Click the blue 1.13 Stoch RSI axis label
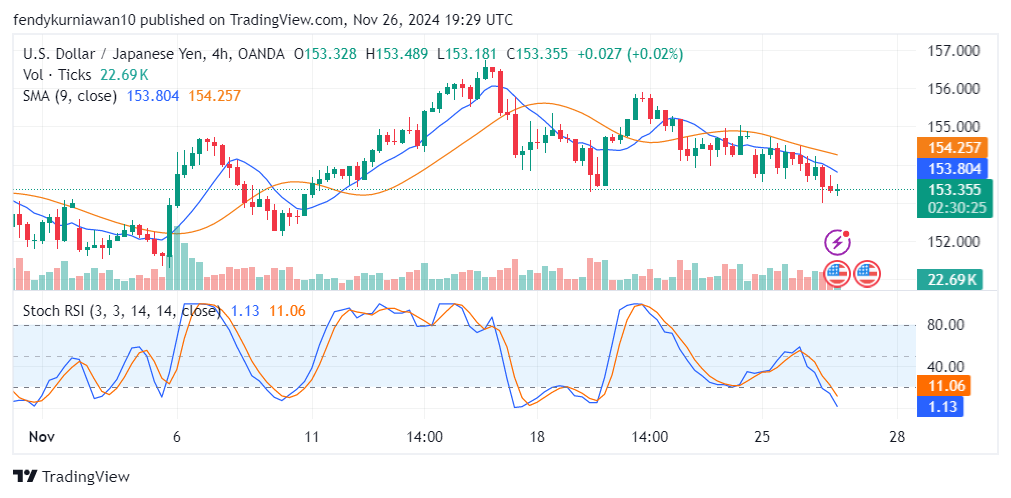This screenshot has width=1011, height=498. 941,406
